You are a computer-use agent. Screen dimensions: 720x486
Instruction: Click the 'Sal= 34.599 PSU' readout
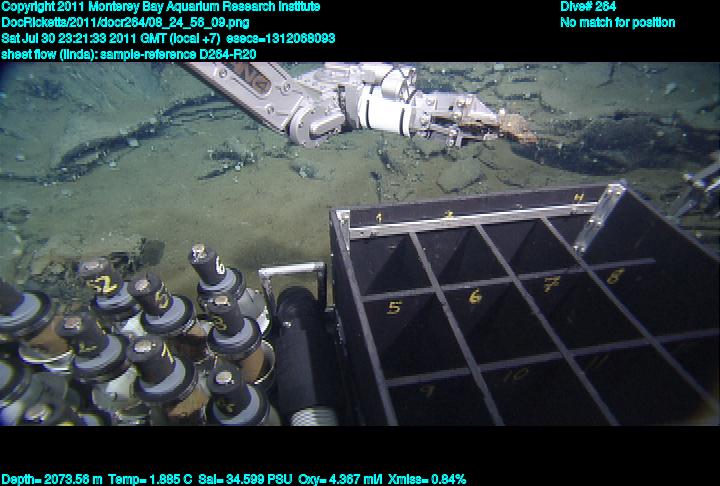click(245, 480)
